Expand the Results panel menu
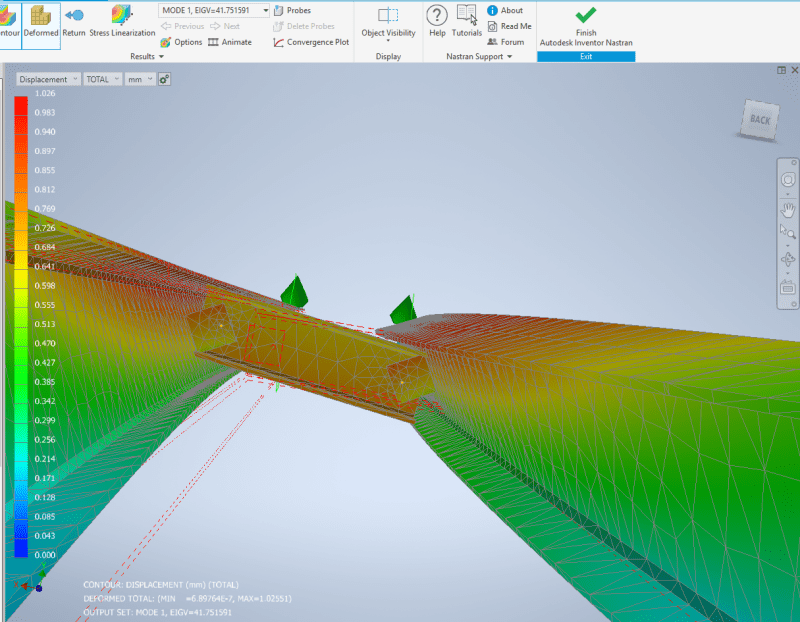Image resolution: width=800 pixels, height=622 pixels. click(x=147, y=56)
